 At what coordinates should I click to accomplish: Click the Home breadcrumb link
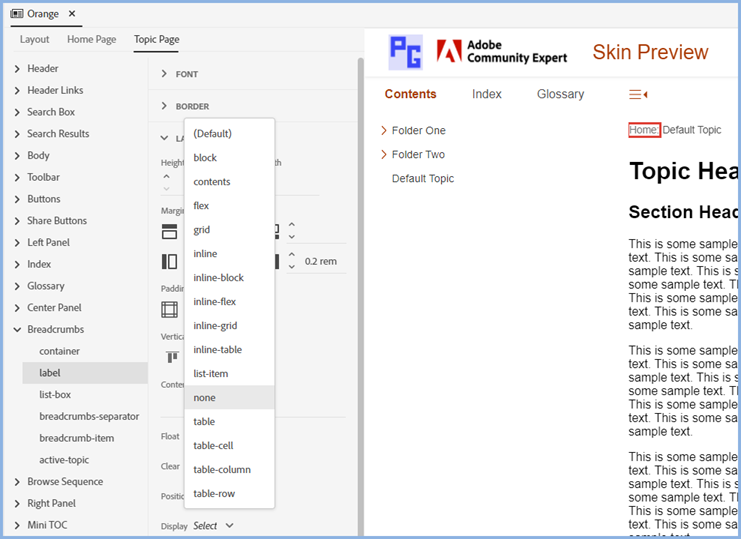(643, 130)
